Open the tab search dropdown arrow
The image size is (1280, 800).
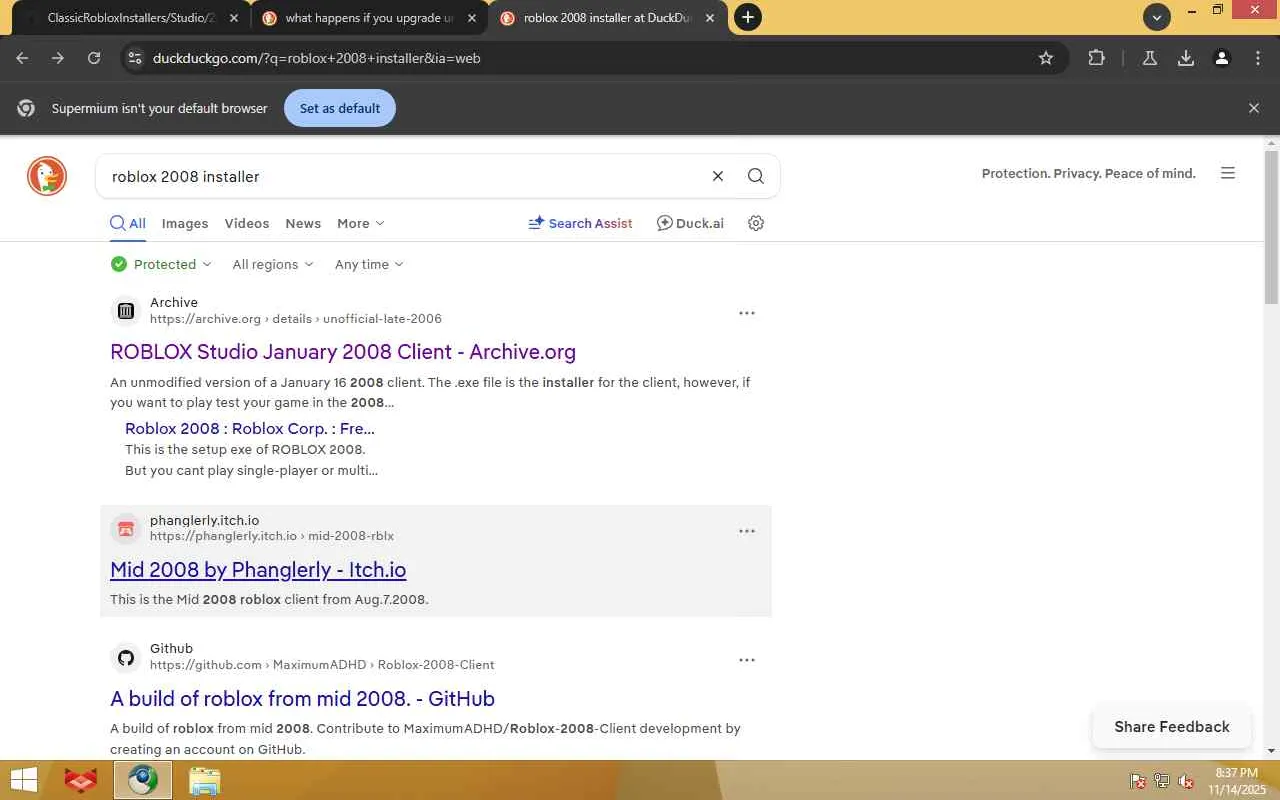(1157, 17)
